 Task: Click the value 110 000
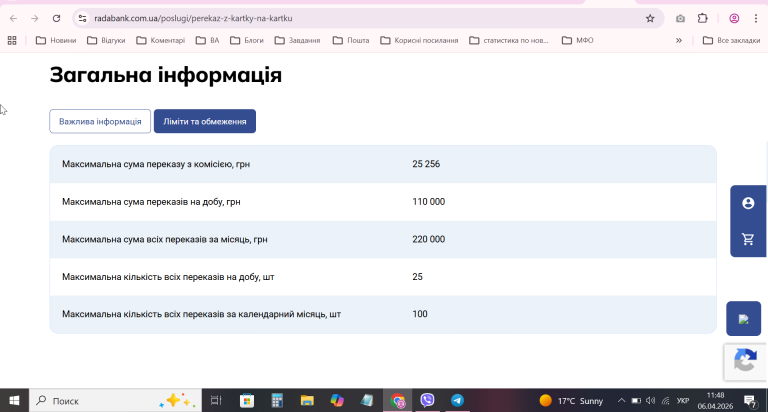[429, 202]
